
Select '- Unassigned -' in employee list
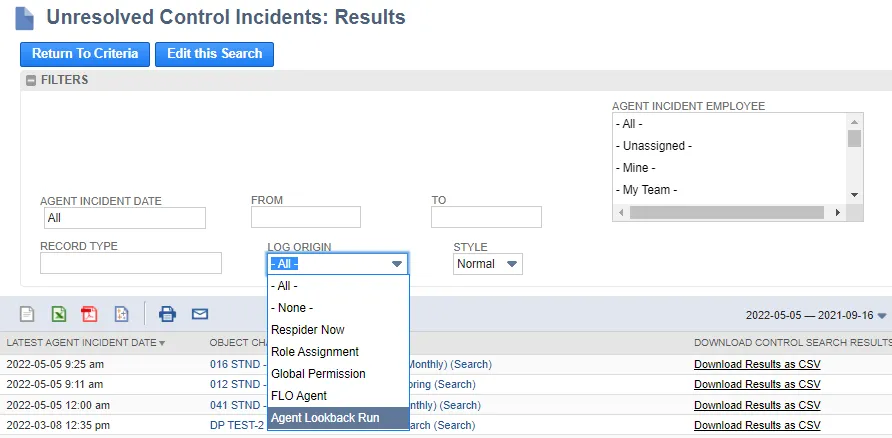coord(730,146)
